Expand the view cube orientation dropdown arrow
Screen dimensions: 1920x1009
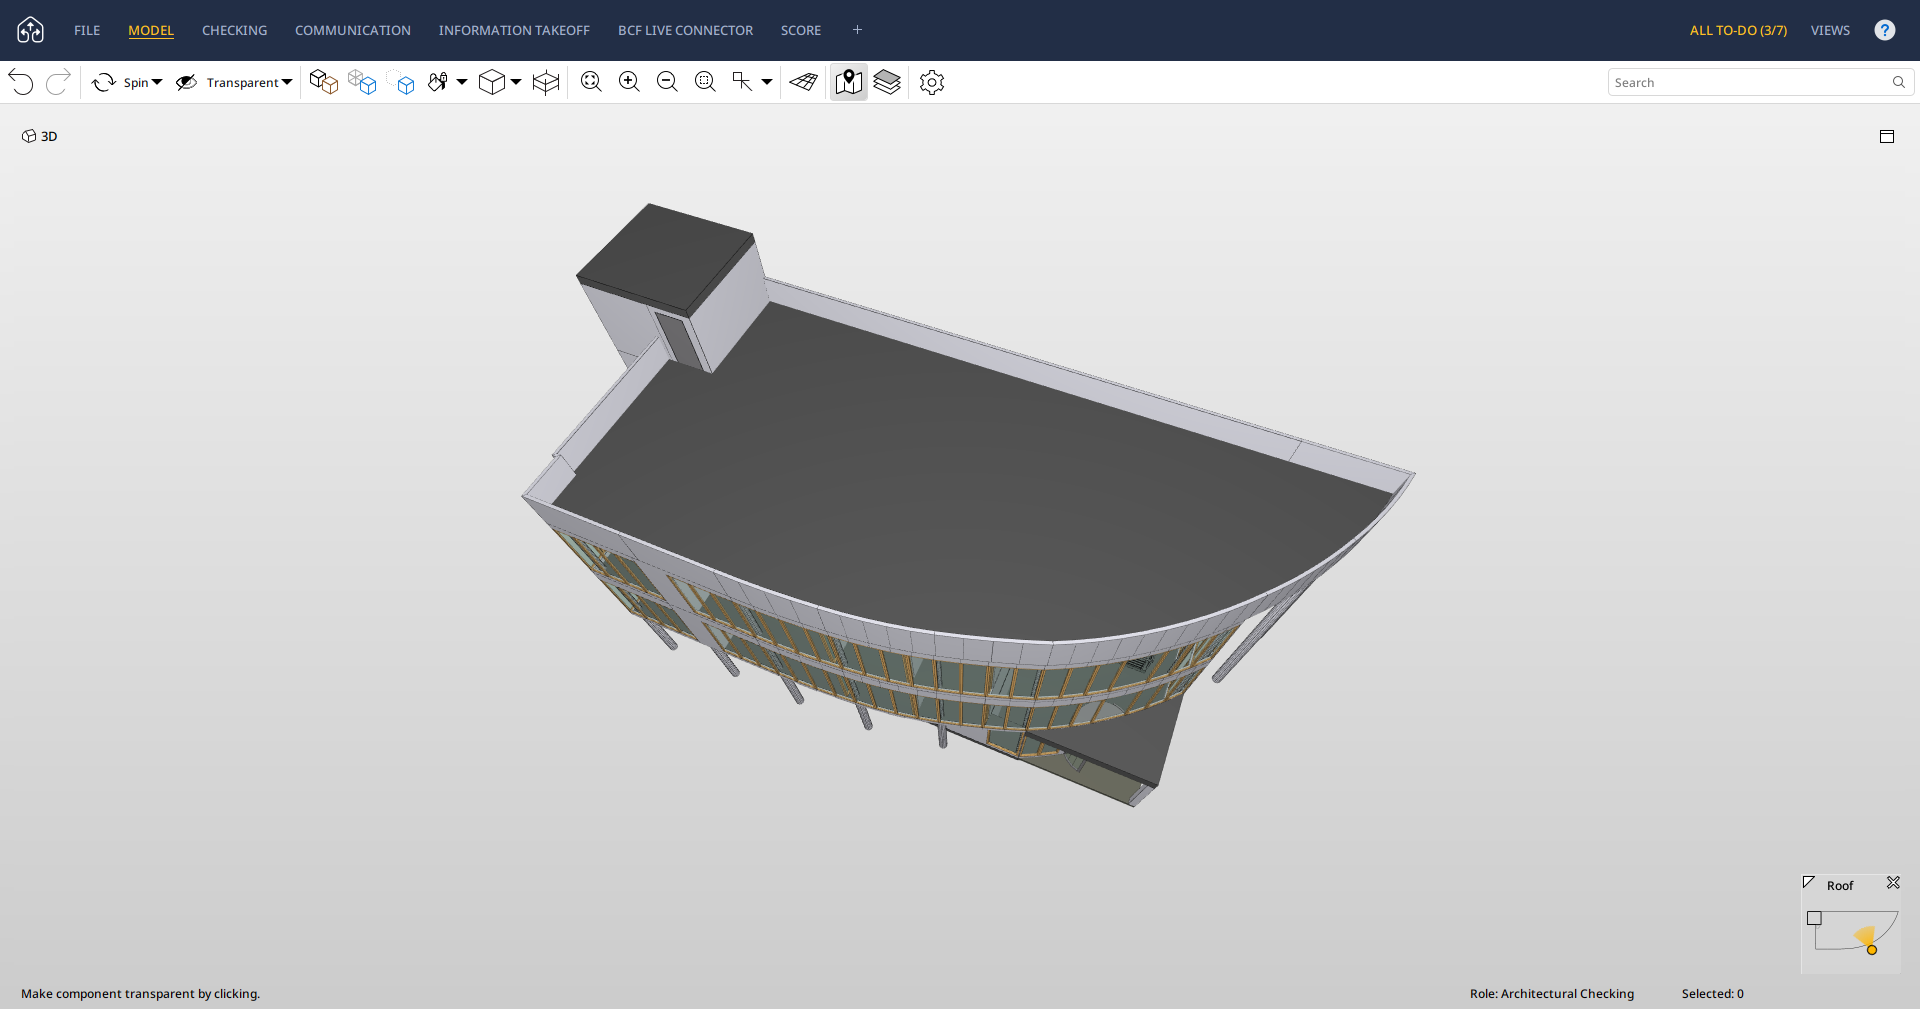pyautogui.click(x=516, y=82)
